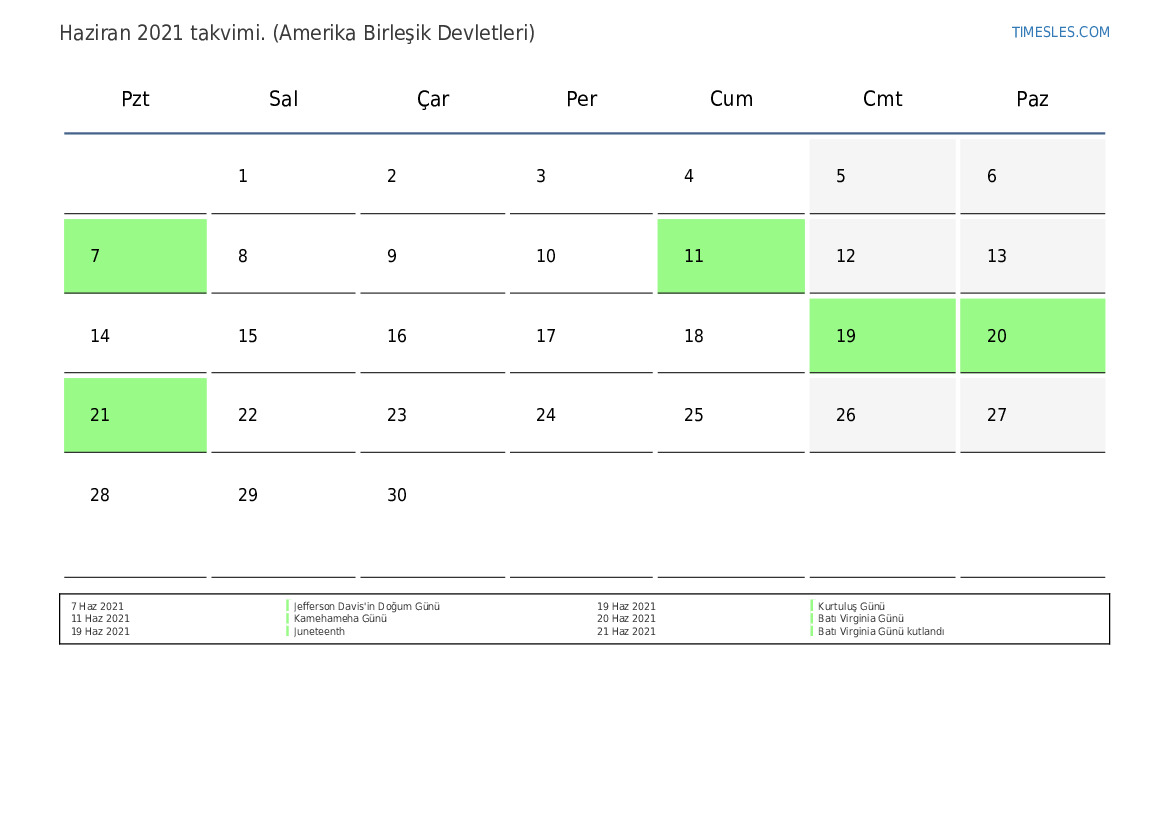Select the Paz weekday header
This screenshot has width=1169, height=827.
click(x=1032, y=99)
